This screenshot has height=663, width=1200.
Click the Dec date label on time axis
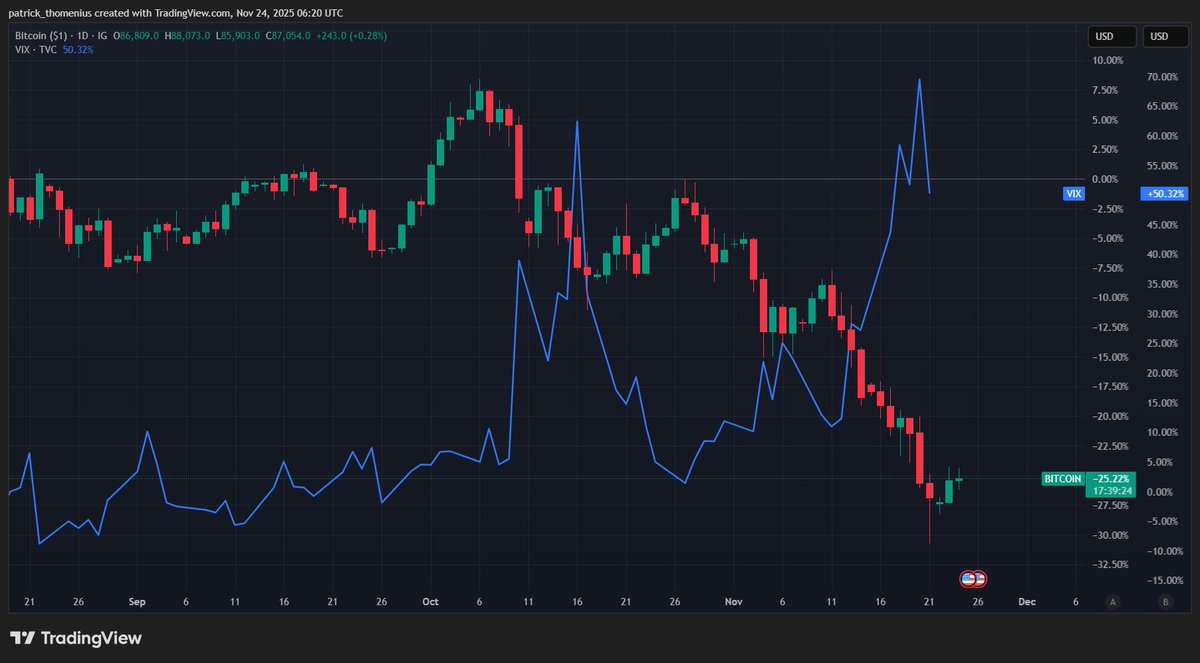click(x=1027, y=602)
